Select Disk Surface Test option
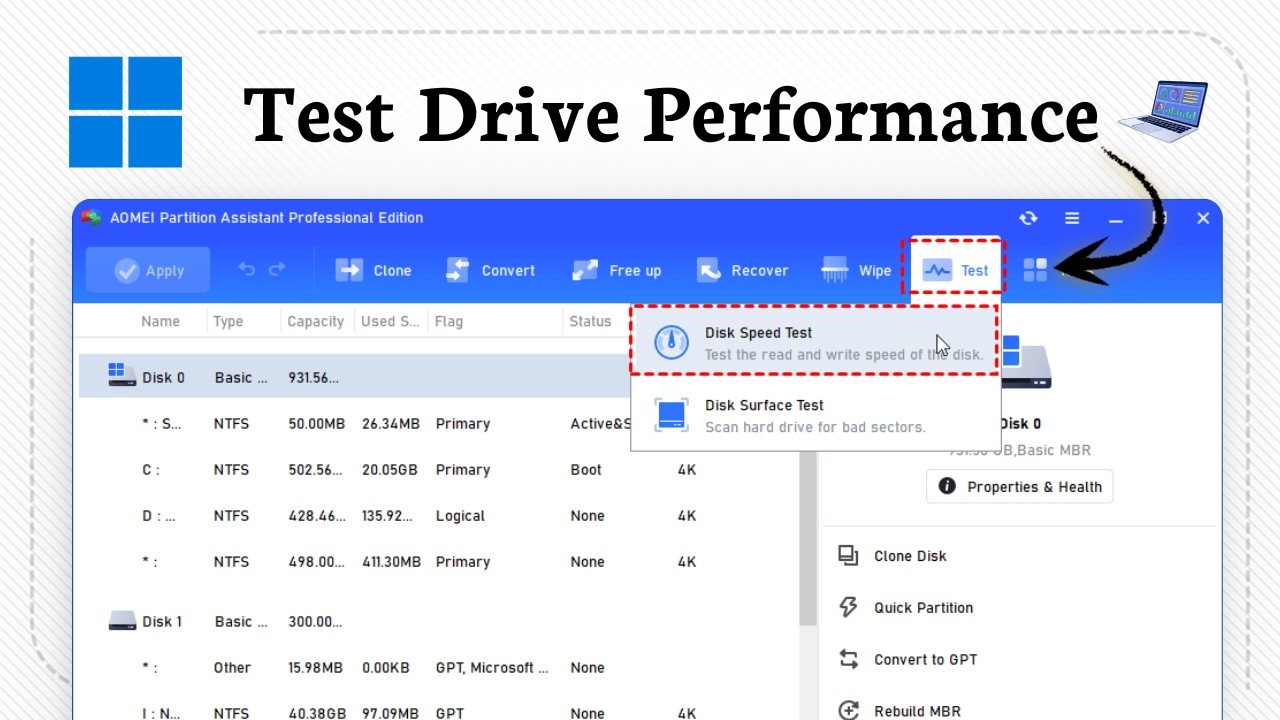 [x=814, y=415]
